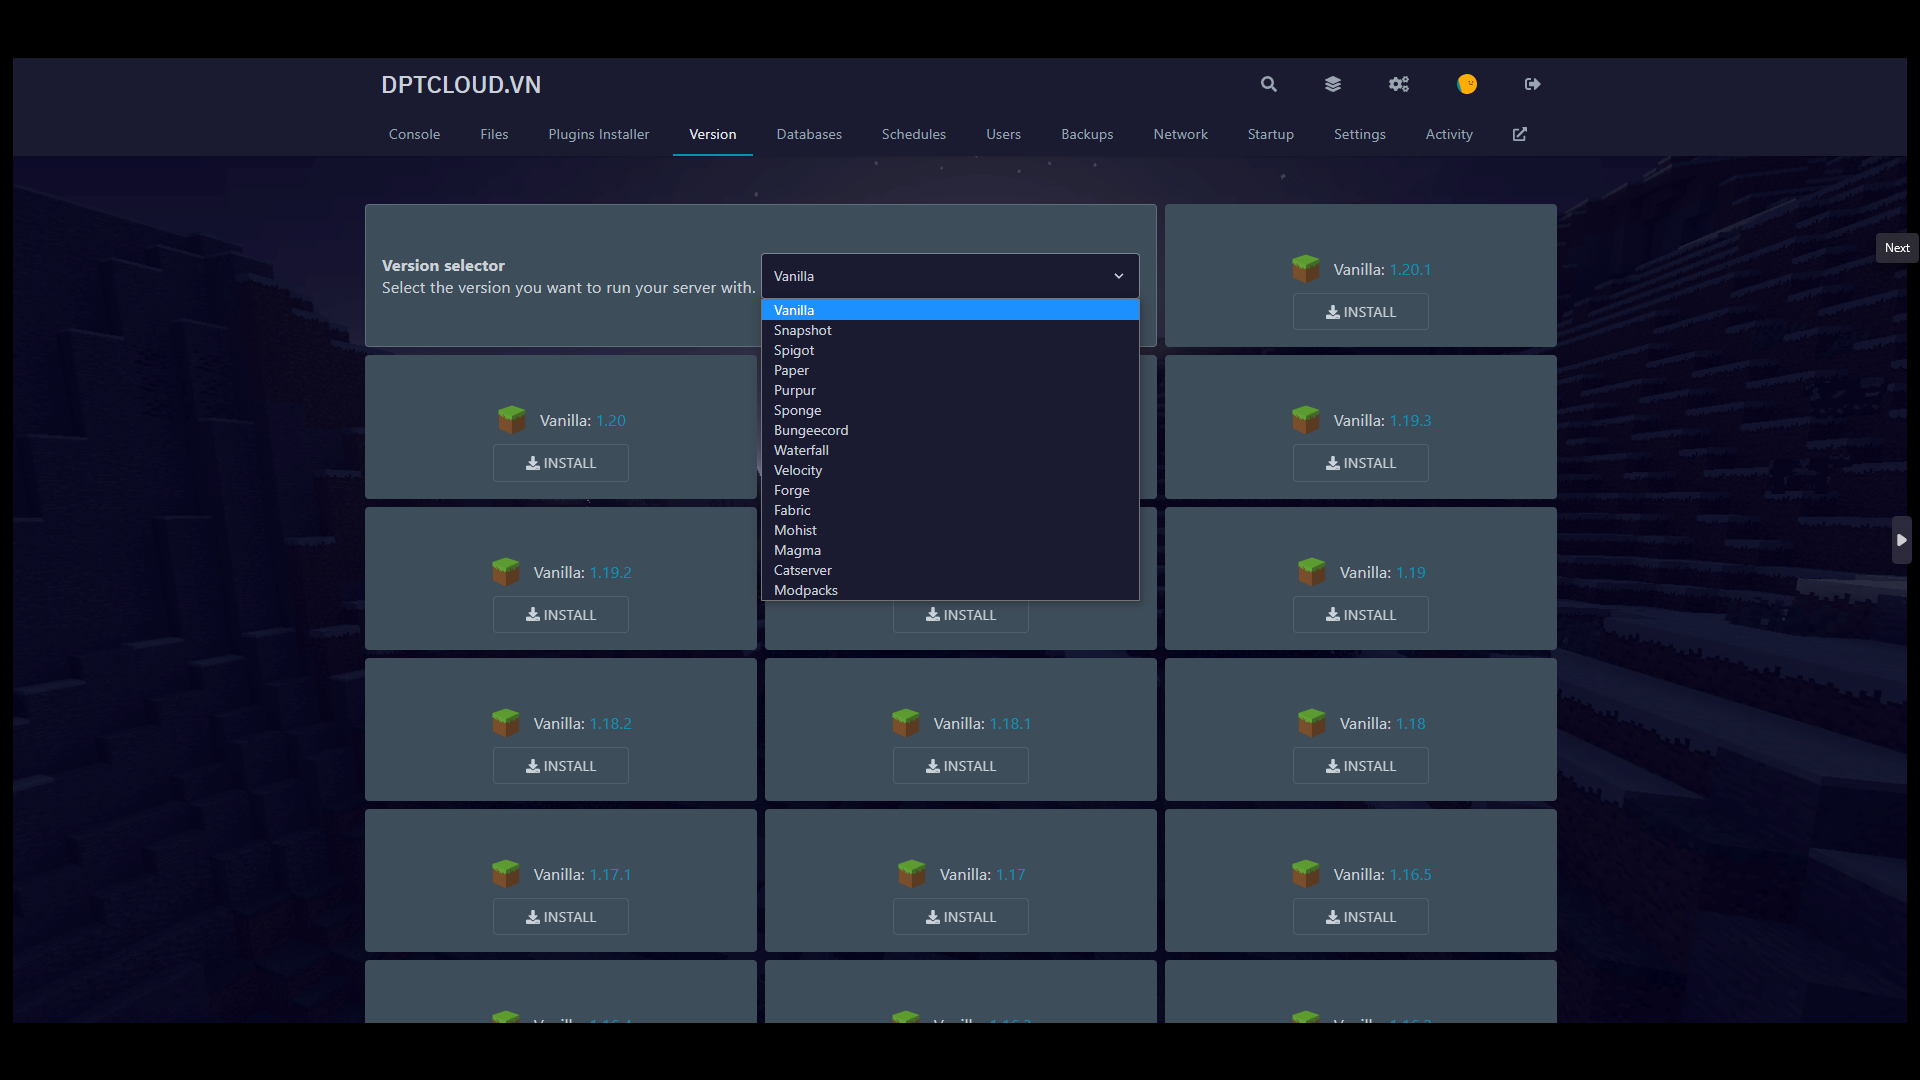Screen dimensions: 1920x1080
Task: Open the admin gears icon
Action: point(1398,84)
